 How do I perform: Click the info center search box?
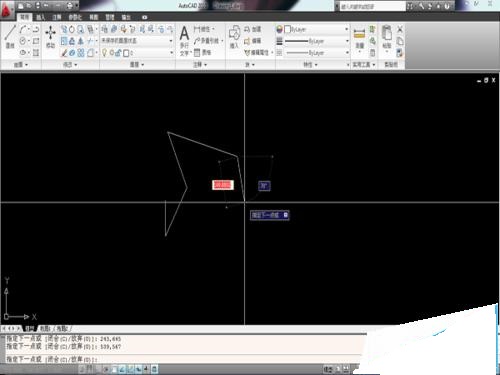[x=373, y=6]
